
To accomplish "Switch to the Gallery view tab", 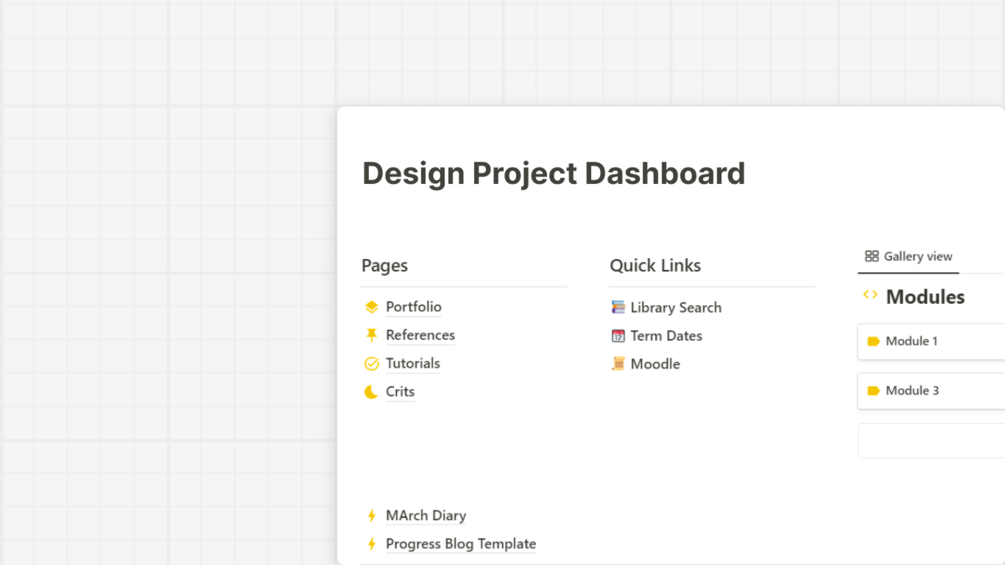I will (x=908, y=257).
